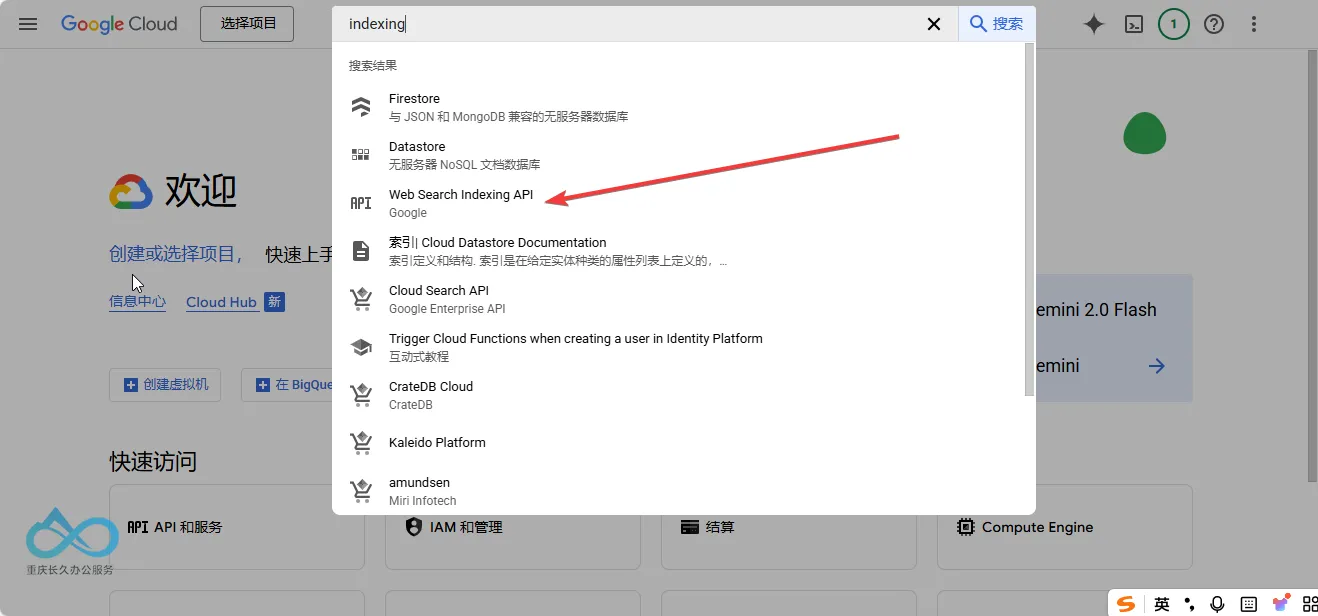Open the Cloud Hub link

221,302
